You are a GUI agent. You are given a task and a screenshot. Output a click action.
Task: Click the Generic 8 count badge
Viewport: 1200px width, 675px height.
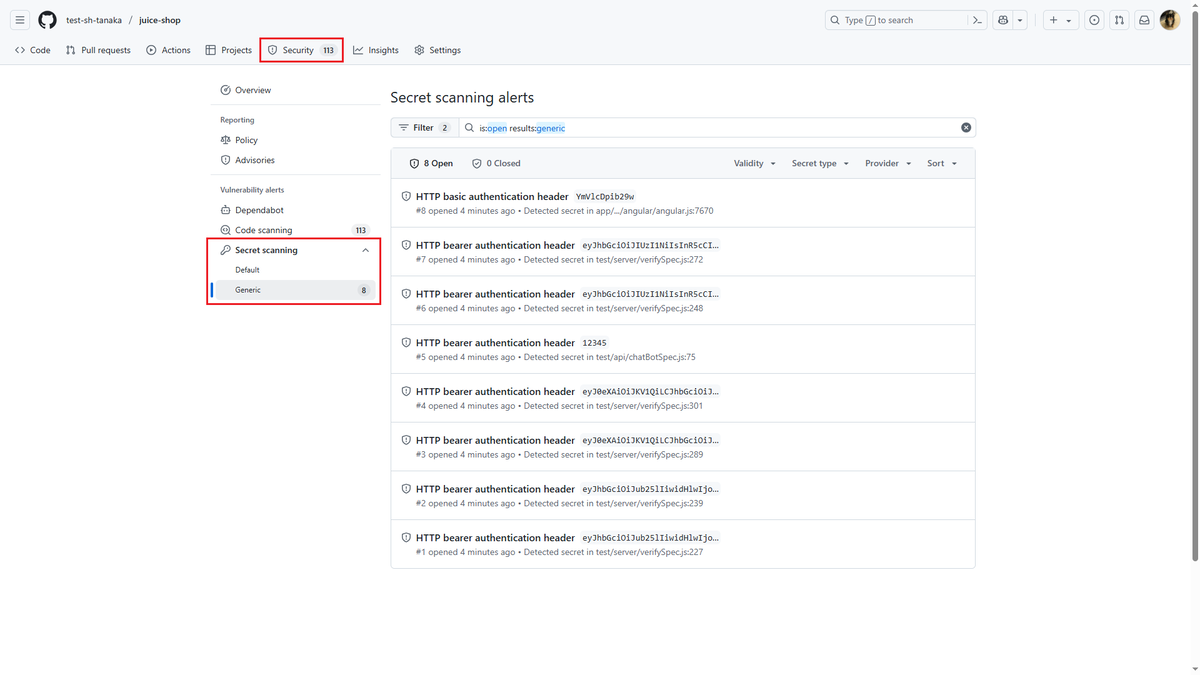point(364,290)
